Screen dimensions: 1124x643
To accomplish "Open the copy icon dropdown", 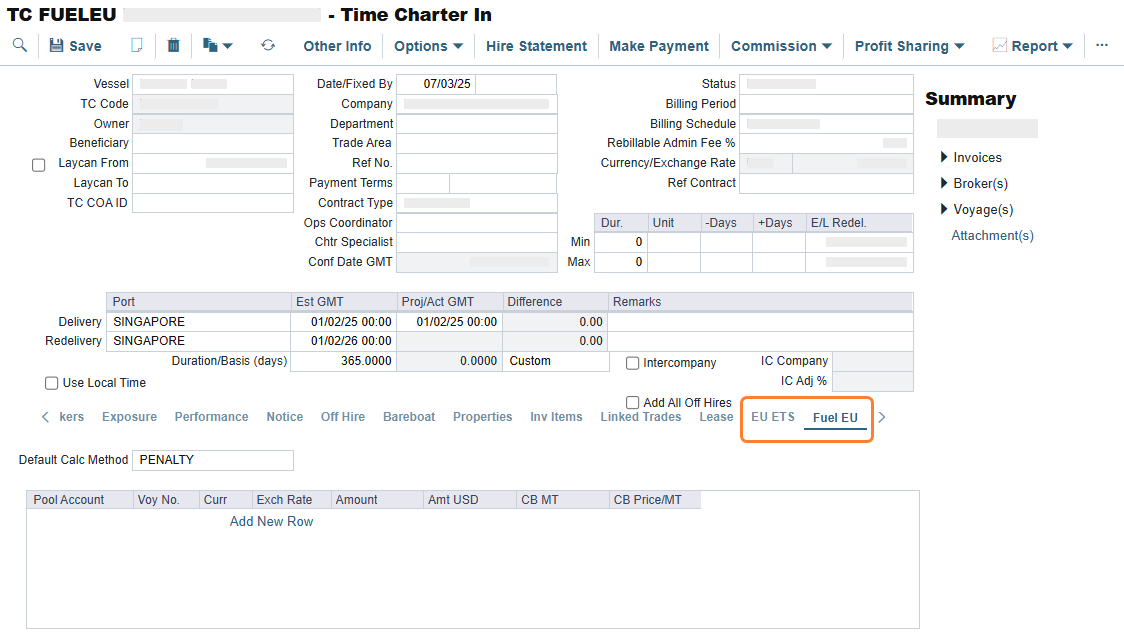I will tap(217, 46).
